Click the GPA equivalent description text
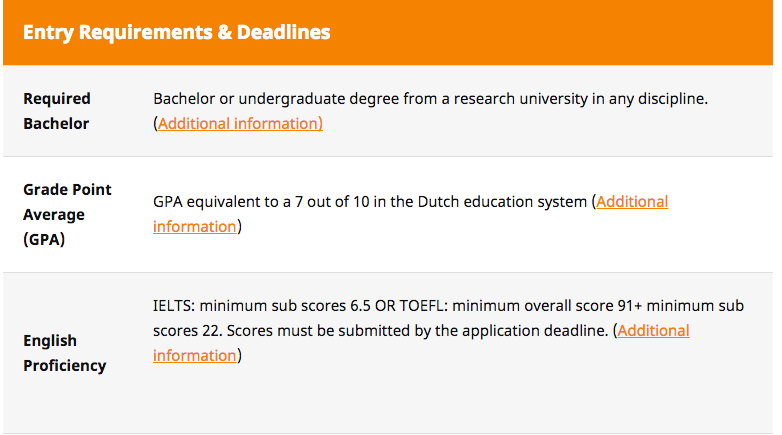 click(x=370, y=202)
